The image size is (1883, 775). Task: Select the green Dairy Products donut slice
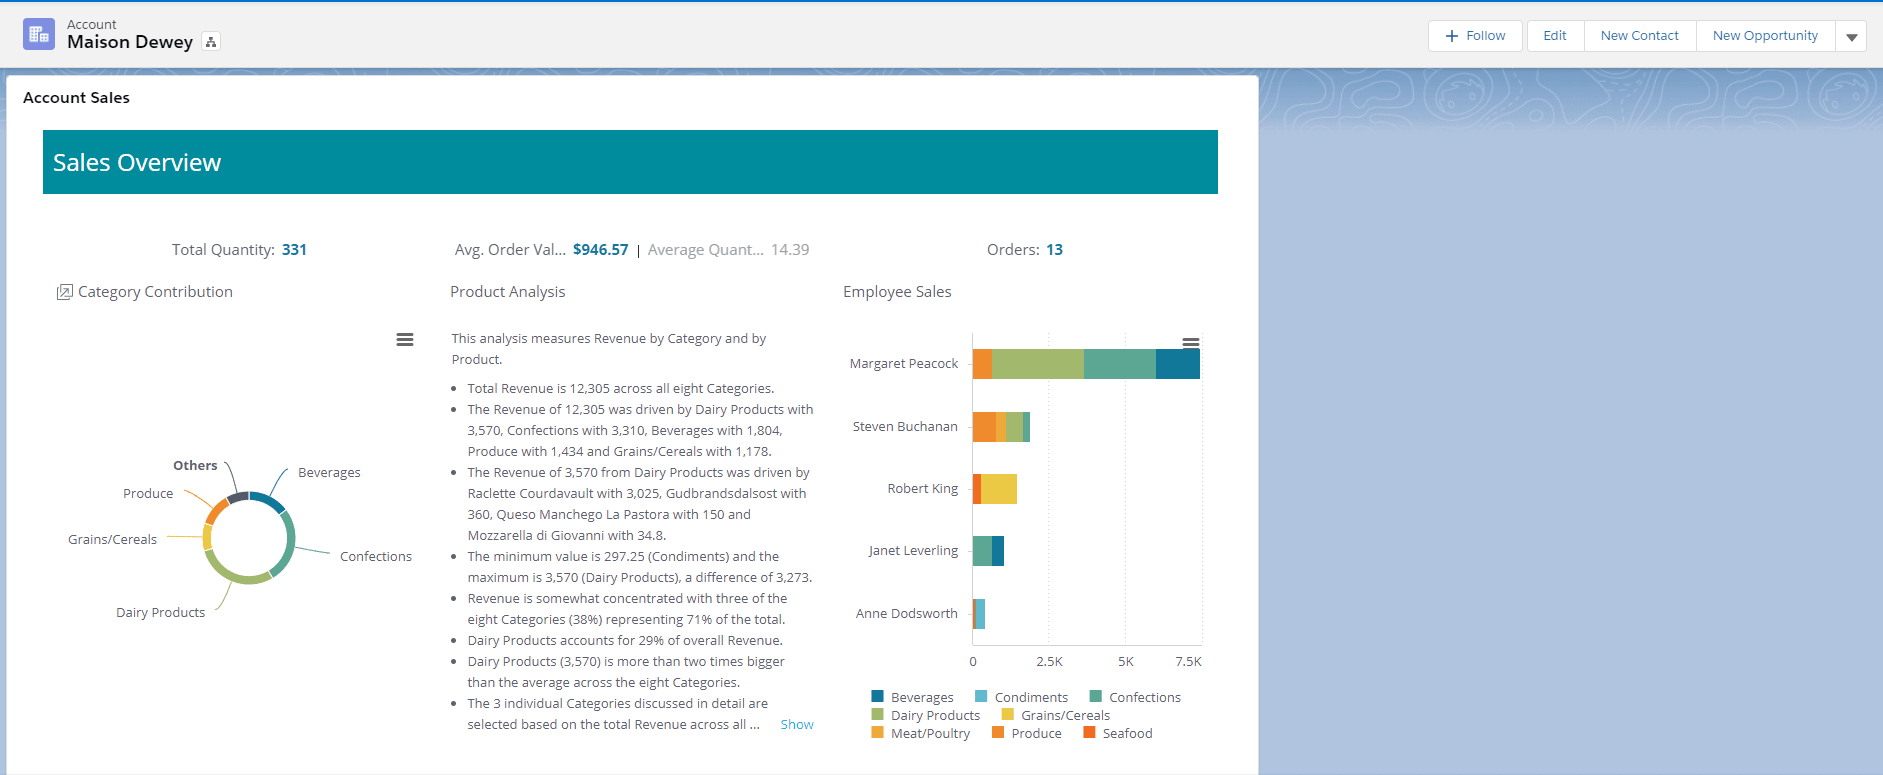236,572
